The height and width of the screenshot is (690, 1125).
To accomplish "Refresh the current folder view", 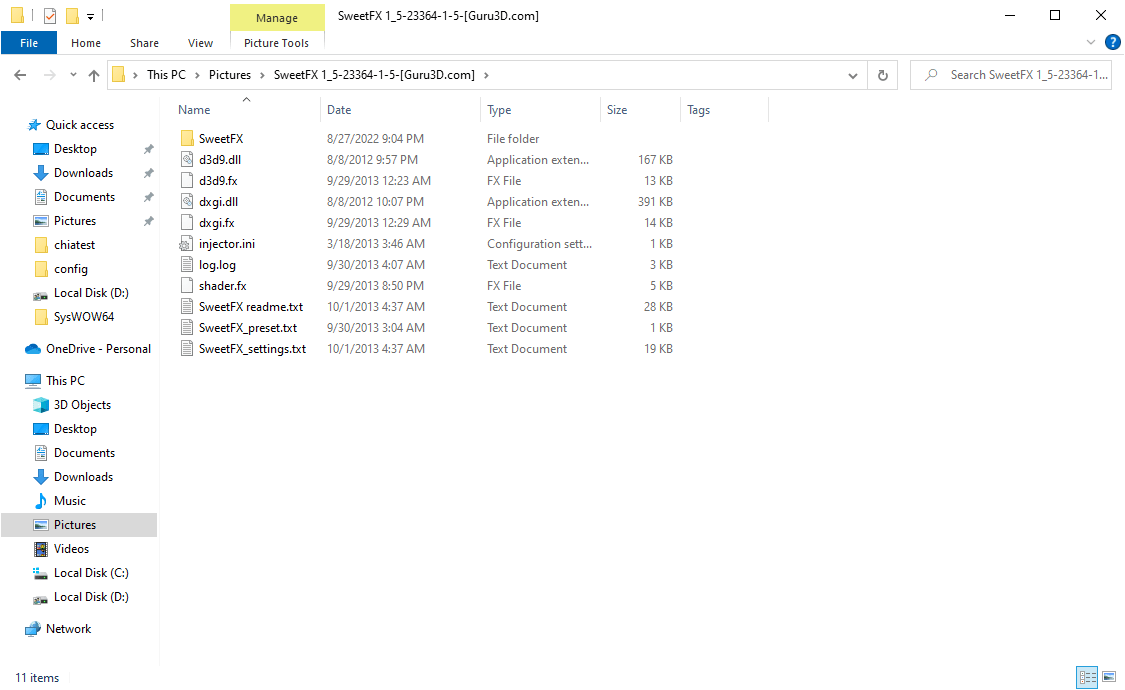I will (x=882, y=75).
